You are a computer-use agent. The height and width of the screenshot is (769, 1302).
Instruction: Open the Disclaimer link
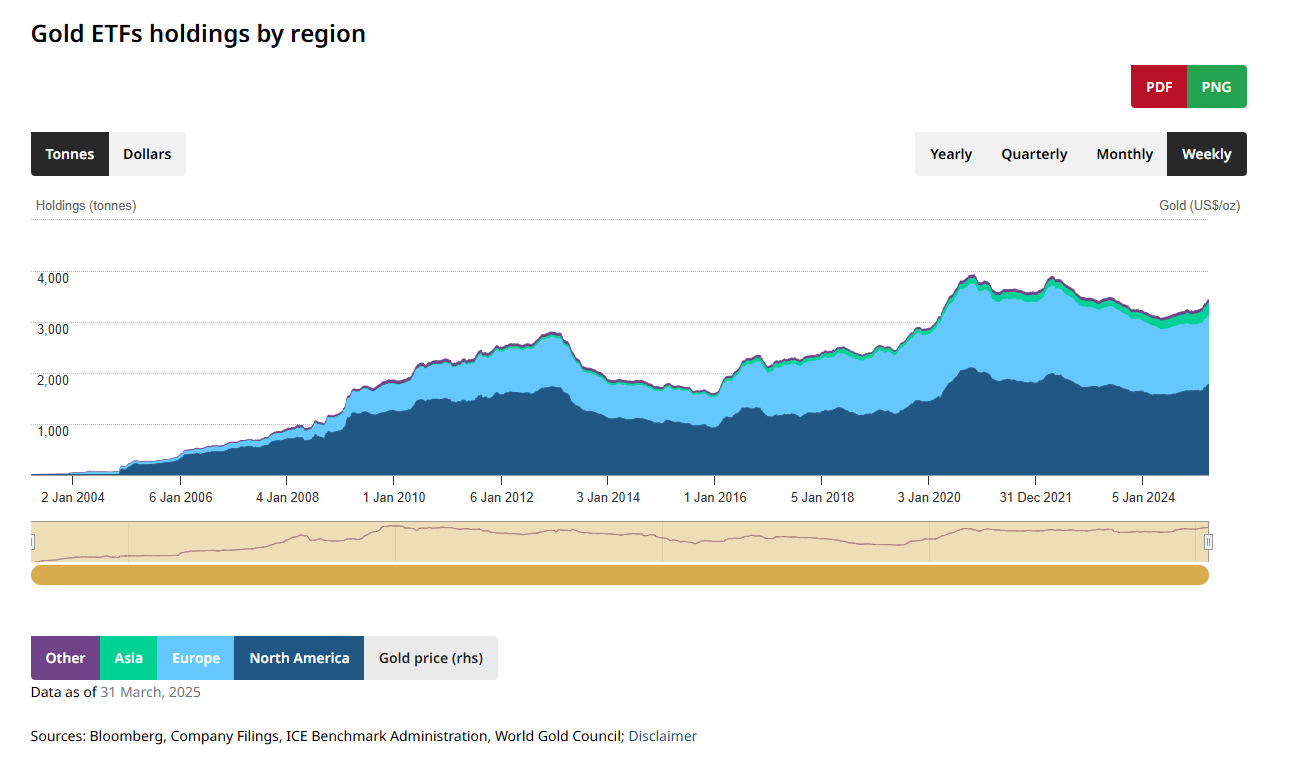coord(662,736)
